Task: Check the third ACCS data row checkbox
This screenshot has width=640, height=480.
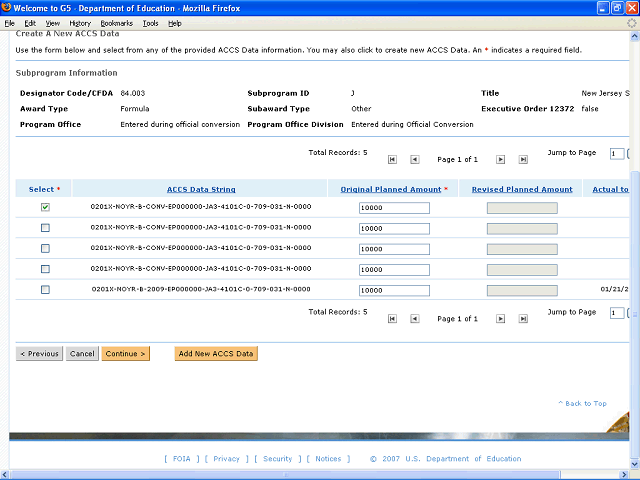Action: pos(45,248)
